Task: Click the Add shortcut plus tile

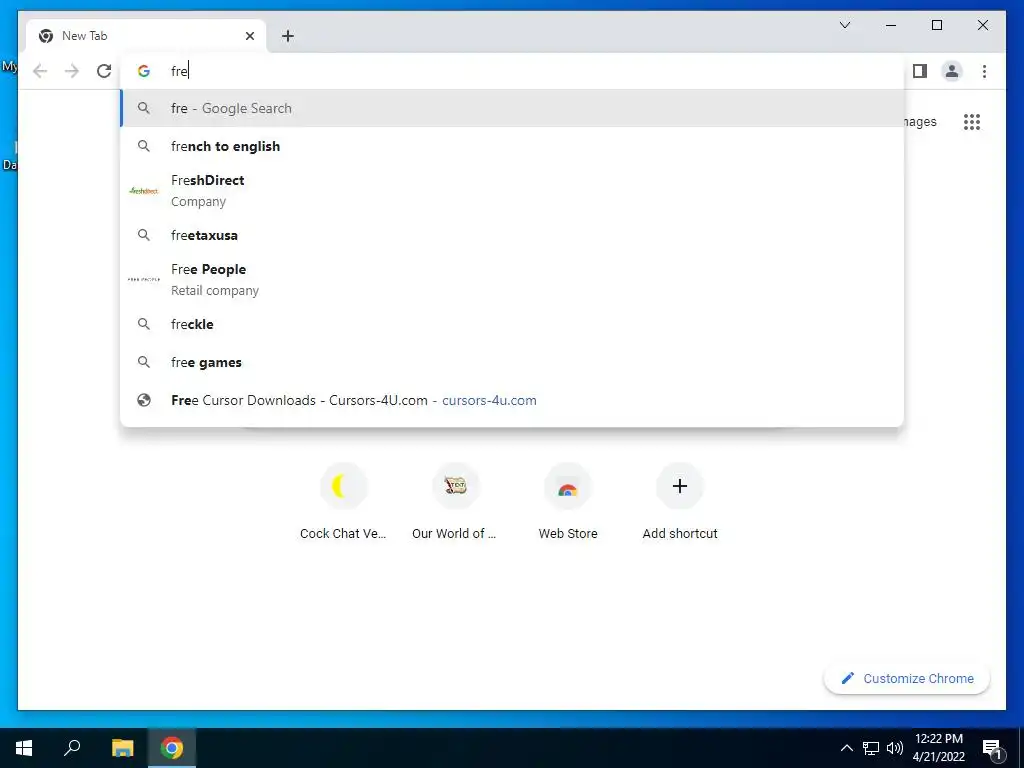Action: [x=680, y=502]
